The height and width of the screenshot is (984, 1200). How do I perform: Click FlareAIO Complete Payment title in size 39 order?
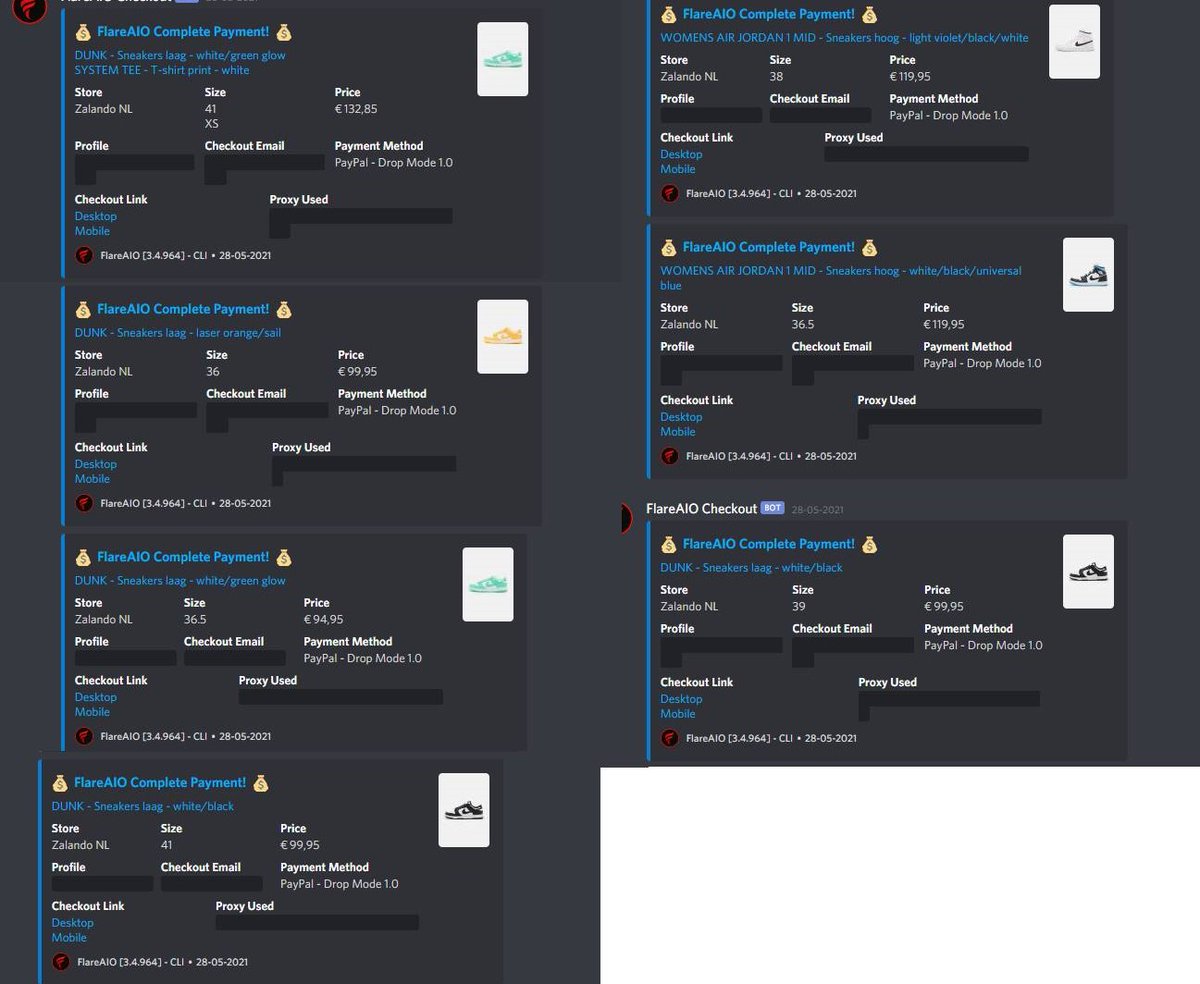coord(769,544)
